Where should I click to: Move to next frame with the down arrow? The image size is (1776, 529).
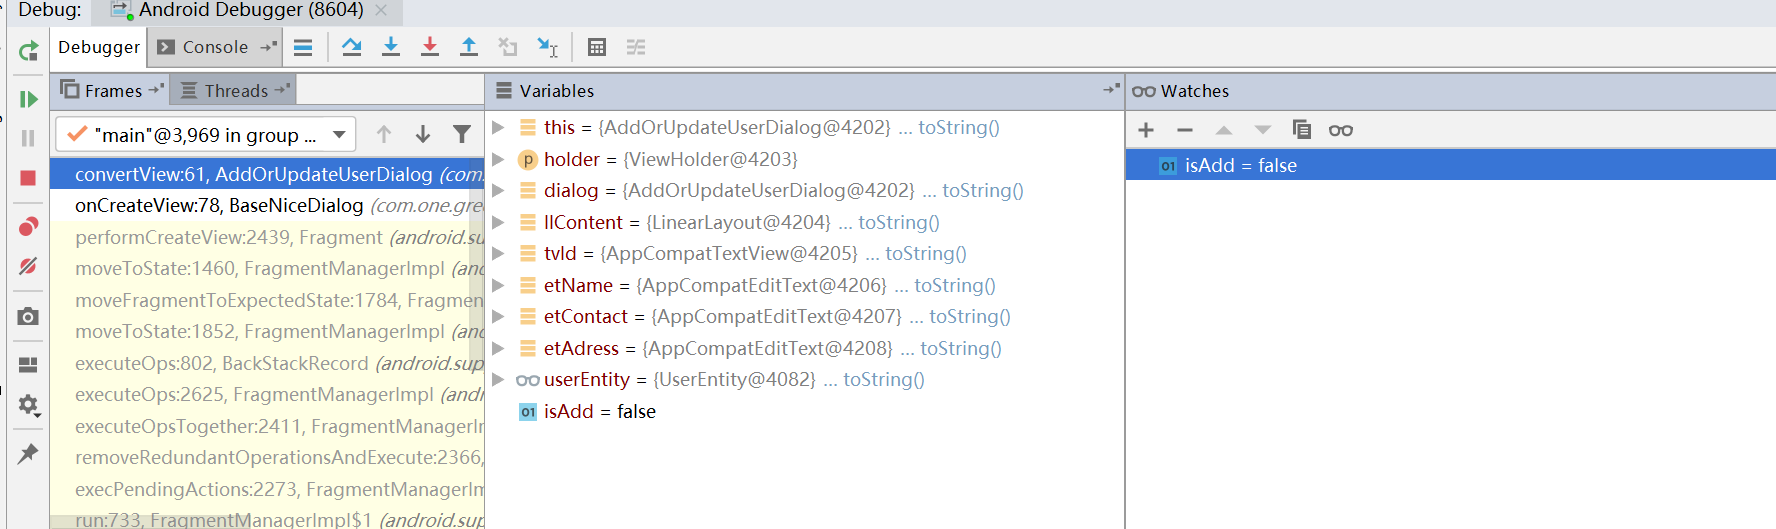tap(423, 134)
